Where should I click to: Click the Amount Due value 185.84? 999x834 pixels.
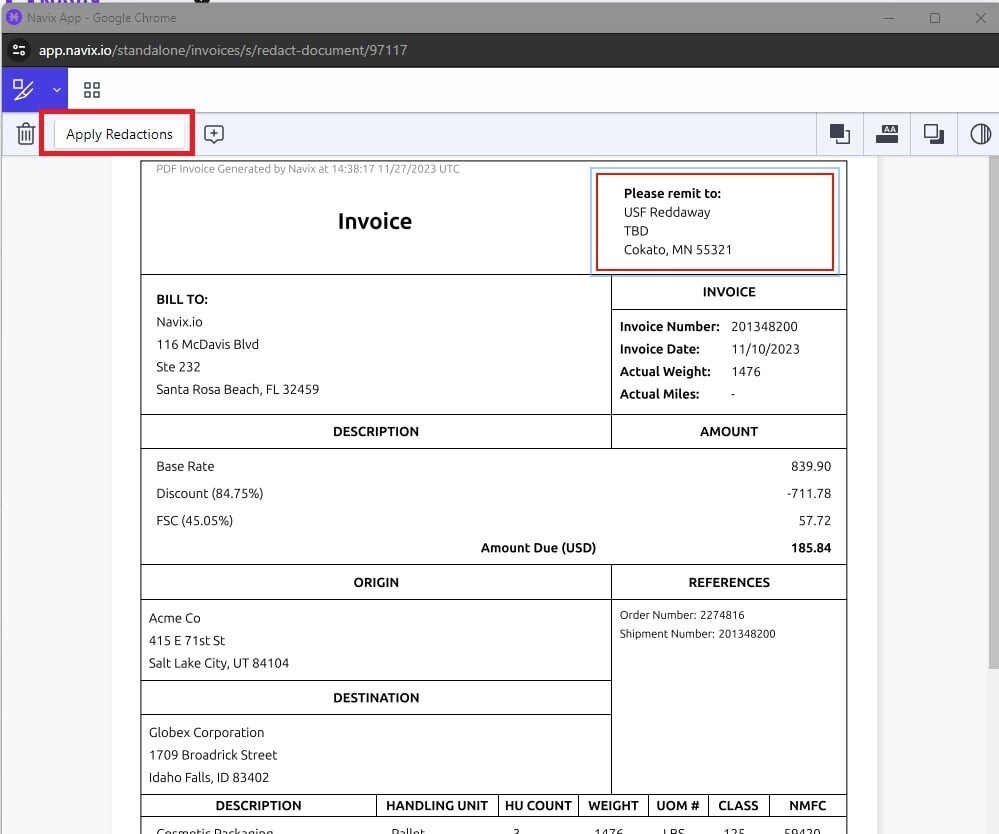[x=810, y=548]
